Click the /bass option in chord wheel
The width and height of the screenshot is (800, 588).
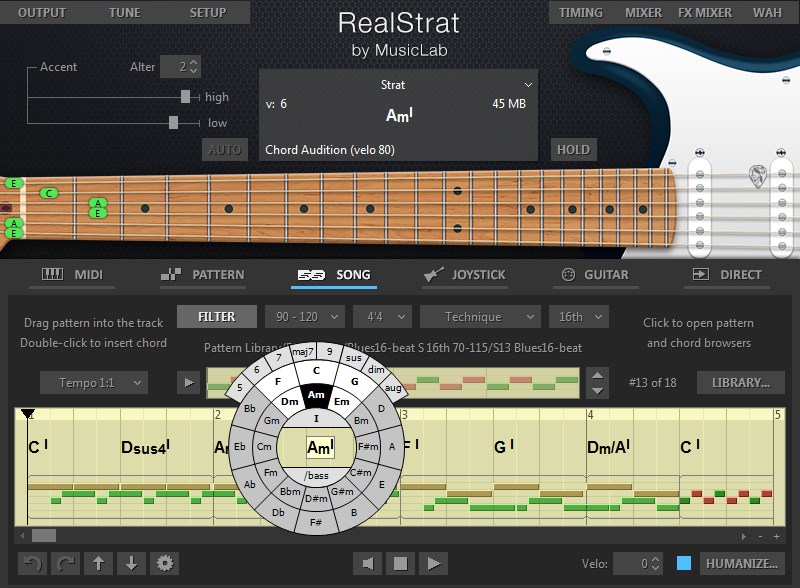[316, 476]
